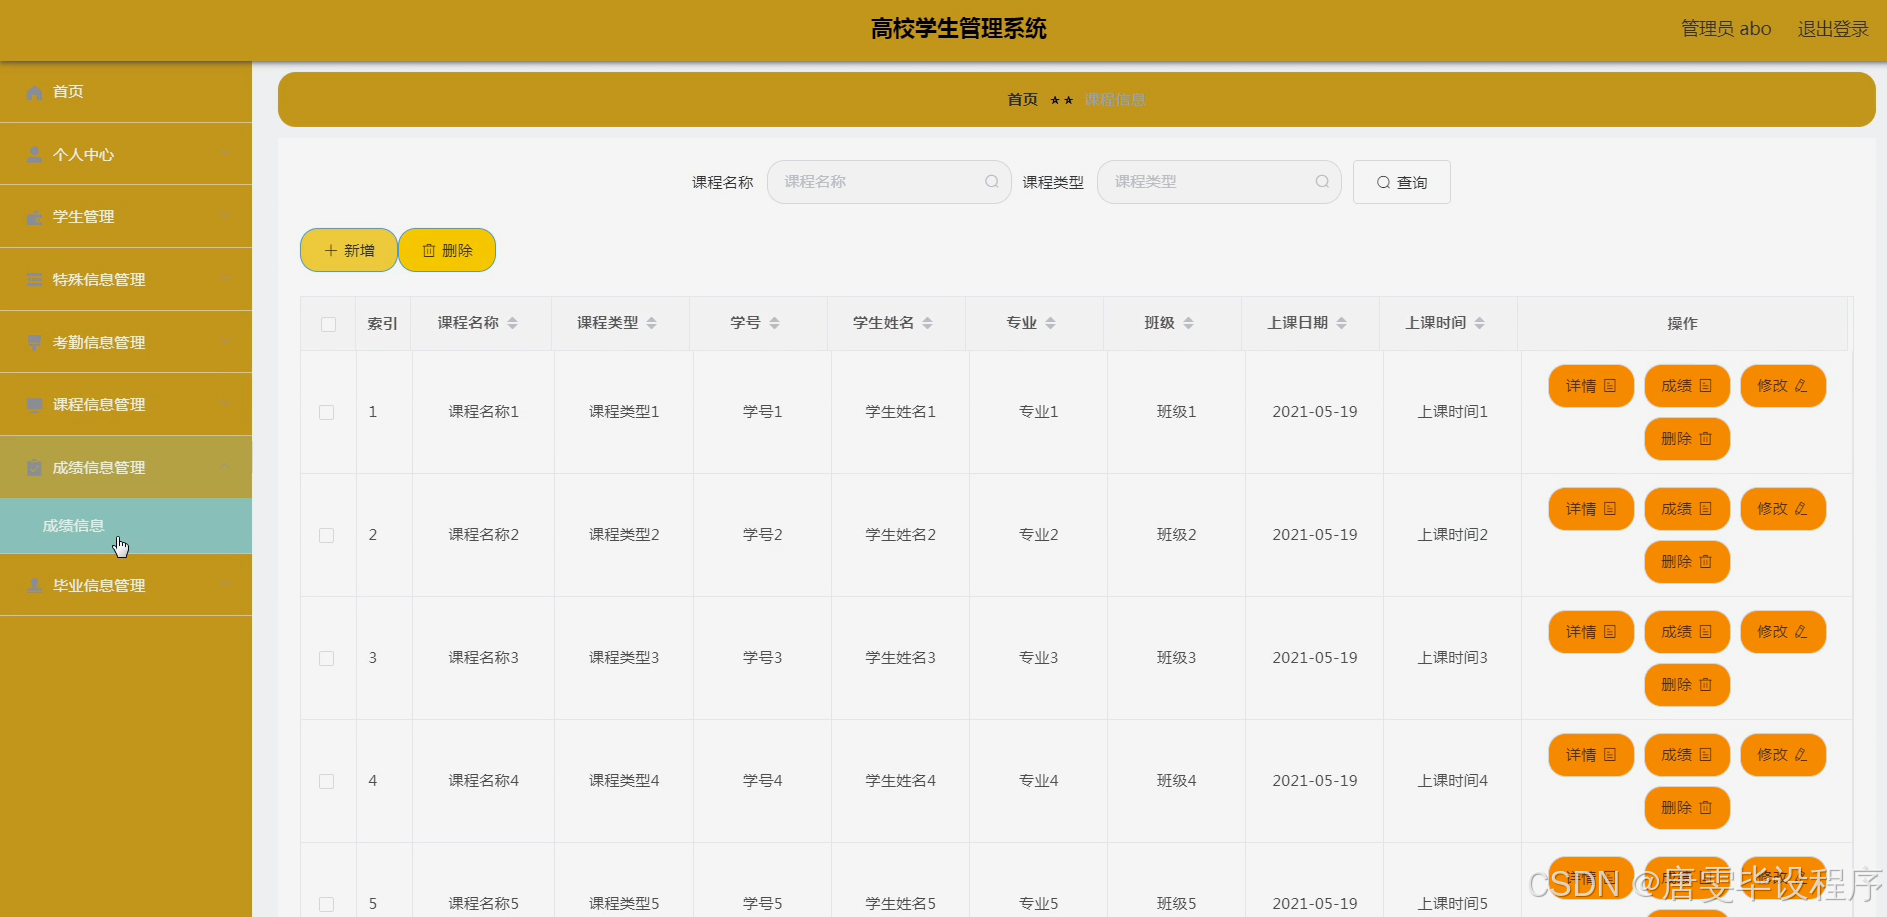
Task: Focus the 课程类型 search input
Action: [1219, 182]
